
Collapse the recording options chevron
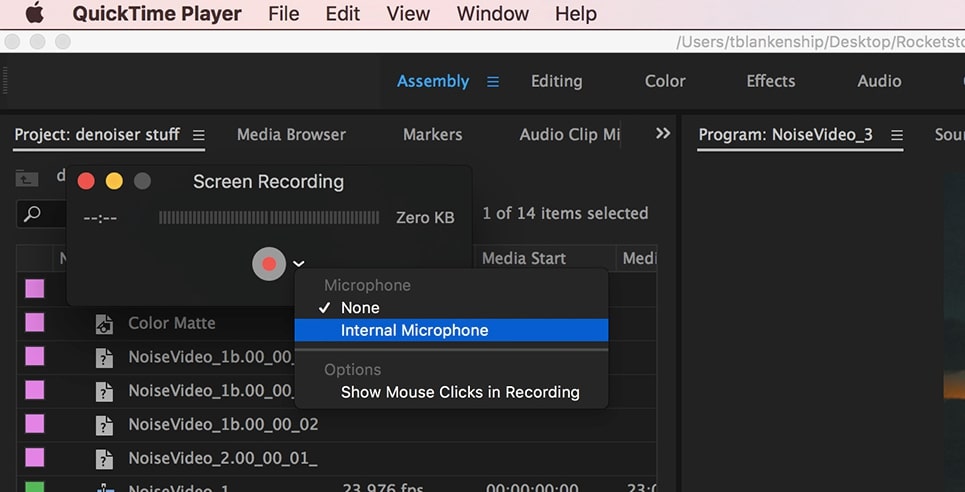point(298,264)
